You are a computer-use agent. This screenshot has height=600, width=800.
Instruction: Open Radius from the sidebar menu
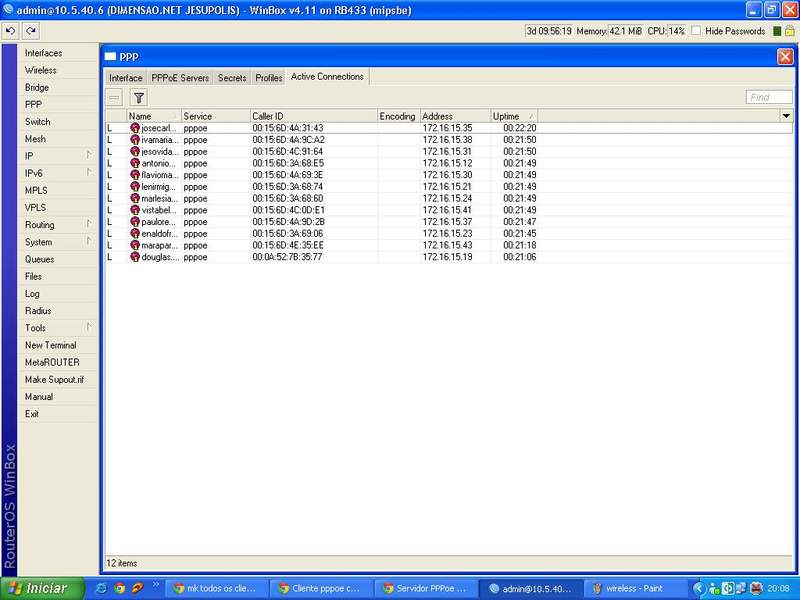coord(38,311)
